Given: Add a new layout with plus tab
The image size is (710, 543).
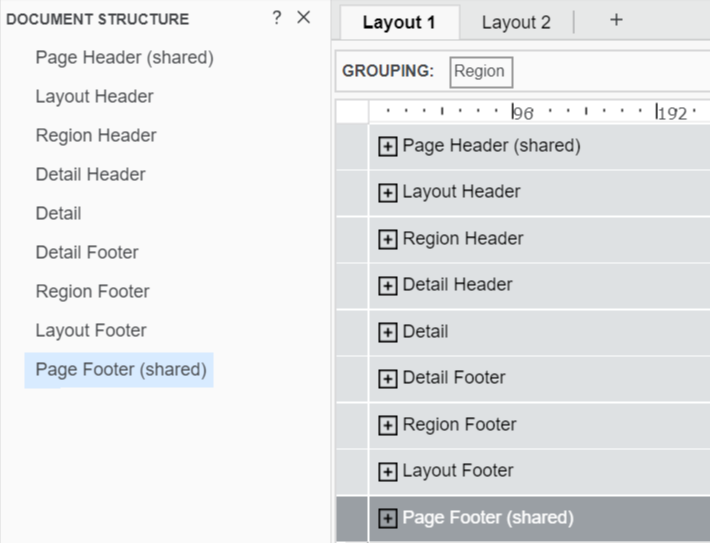Looking at the screenshot, I should 616,20.
